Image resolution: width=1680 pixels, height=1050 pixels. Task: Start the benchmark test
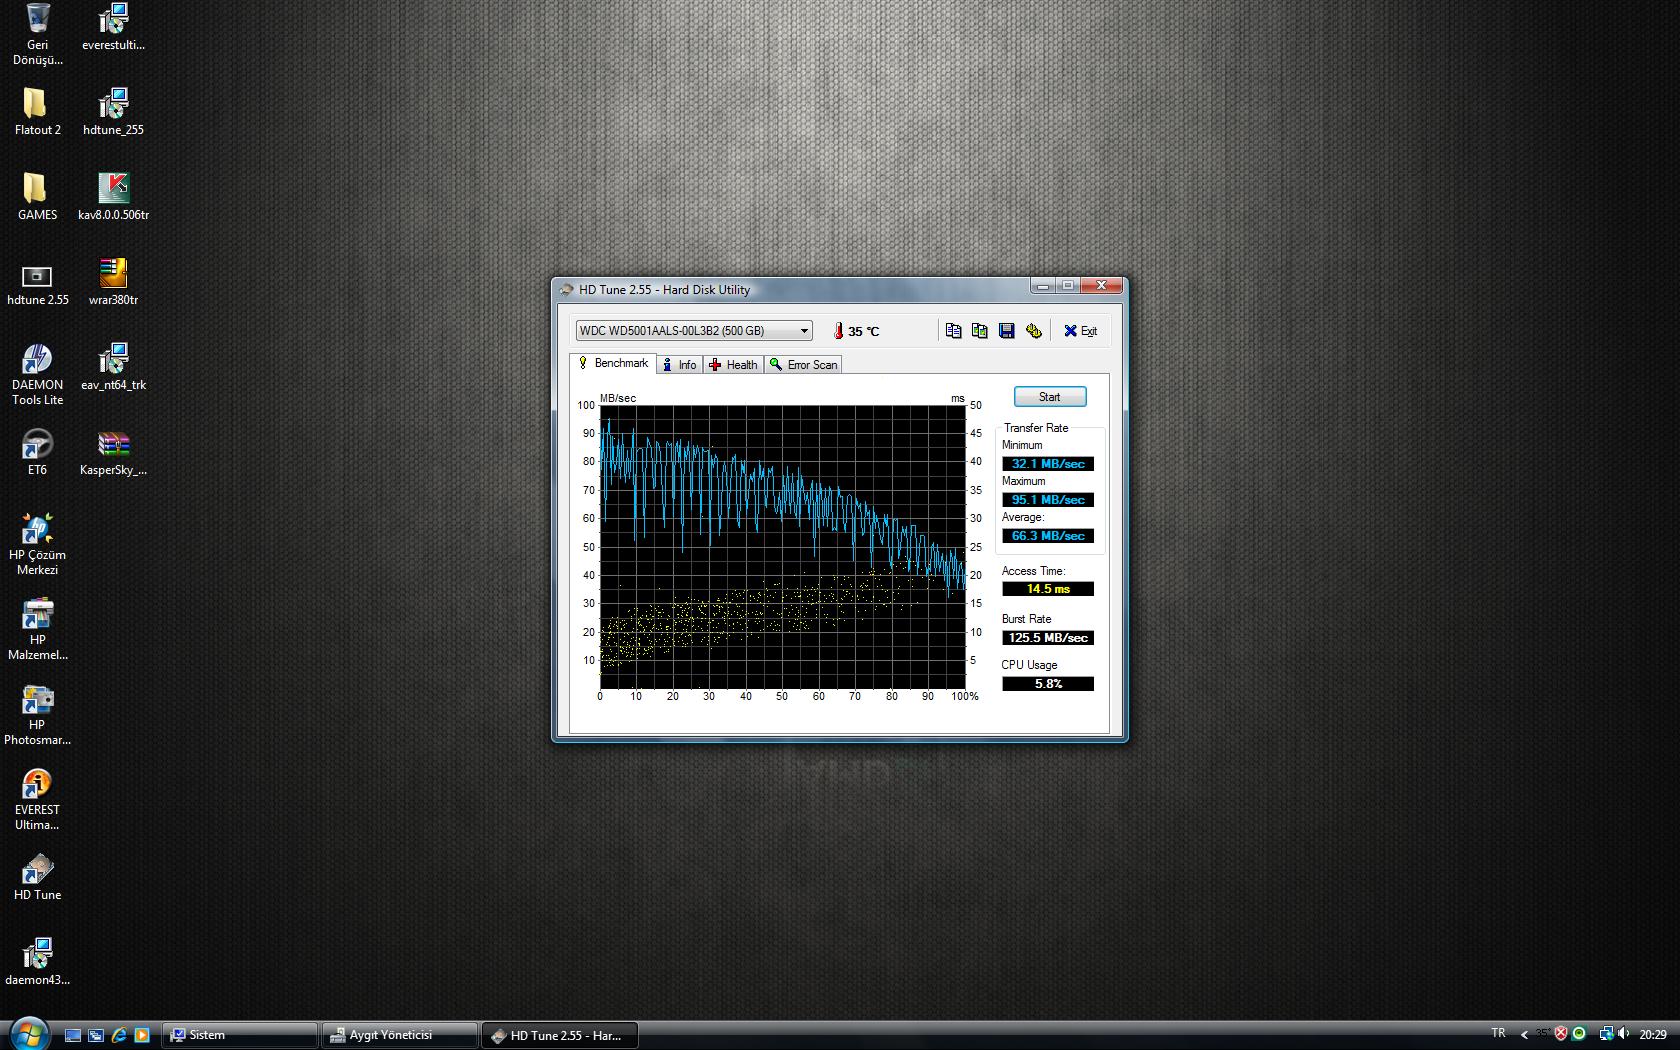[x=1049, y=397]
